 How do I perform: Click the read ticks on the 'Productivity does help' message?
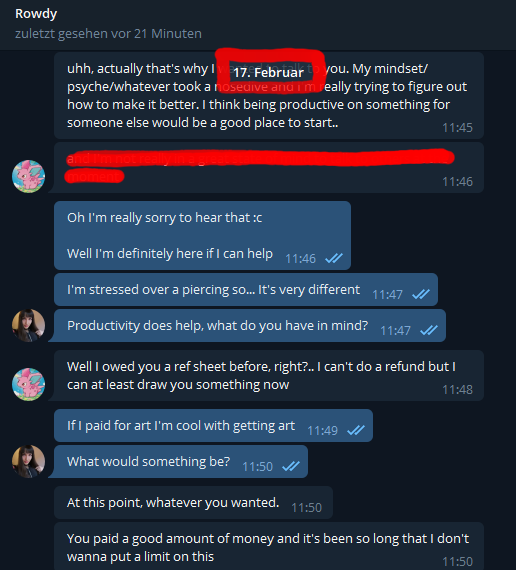(x=429, y=330)
